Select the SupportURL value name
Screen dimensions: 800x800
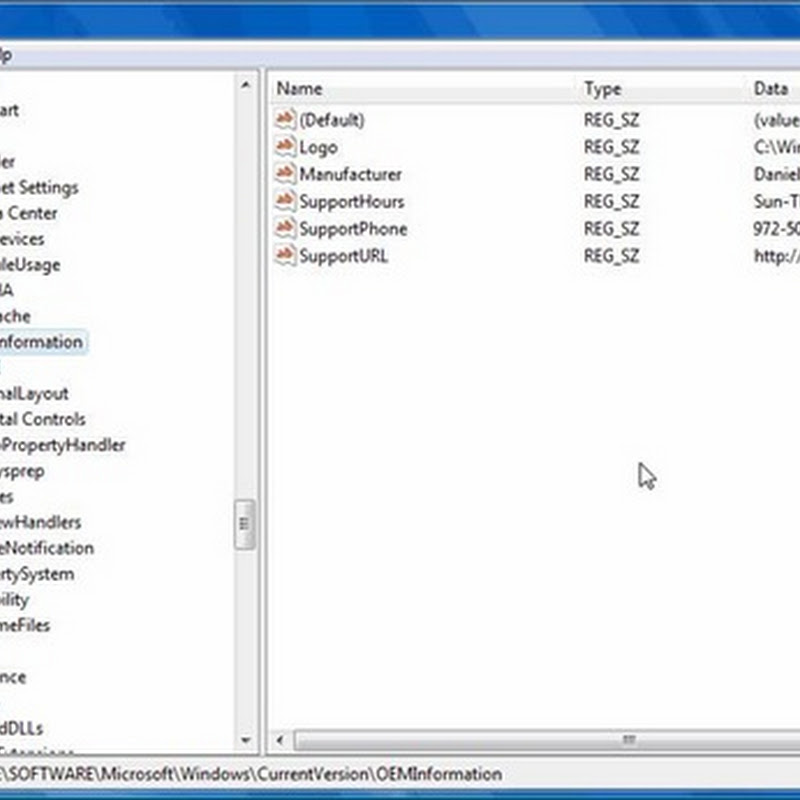click(x=343, y=256)
